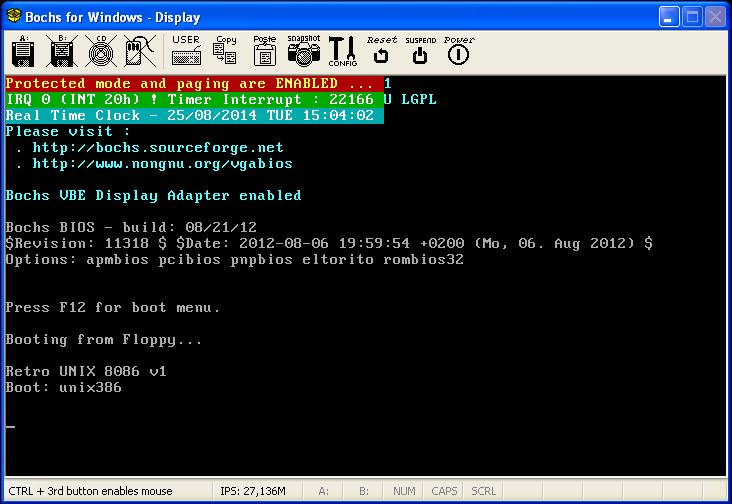
Task: Take a snapshot with camera icon
Action: coord(303,50)
